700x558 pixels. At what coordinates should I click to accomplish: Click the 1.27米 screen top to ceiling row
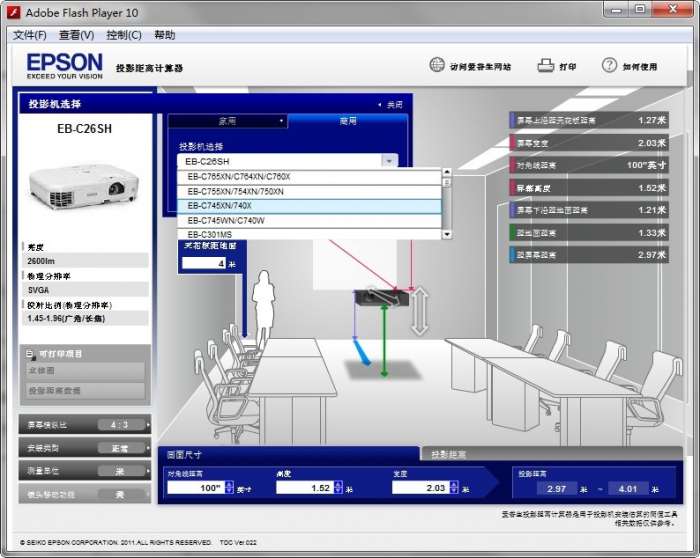[x=589, y=120]
